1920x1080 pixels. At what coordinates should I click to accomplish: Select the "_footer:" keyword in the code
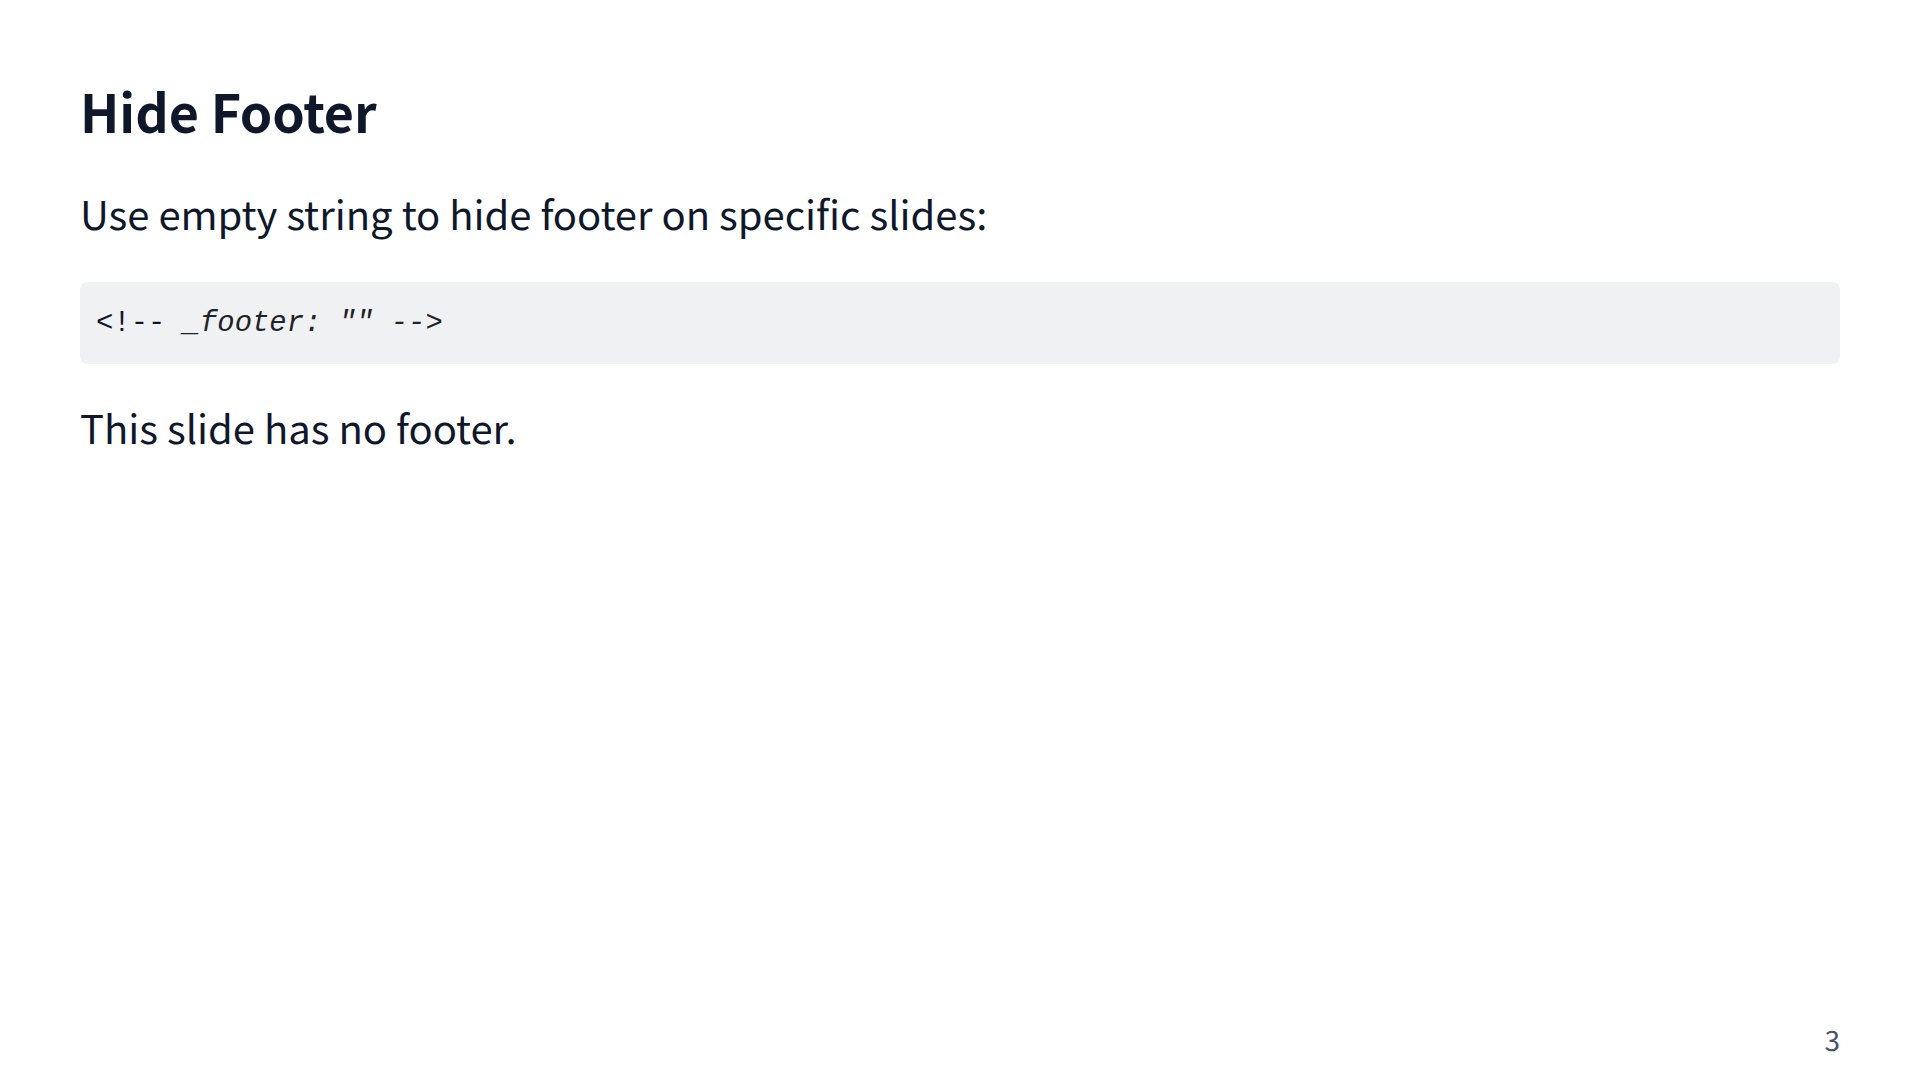(250, 322)
